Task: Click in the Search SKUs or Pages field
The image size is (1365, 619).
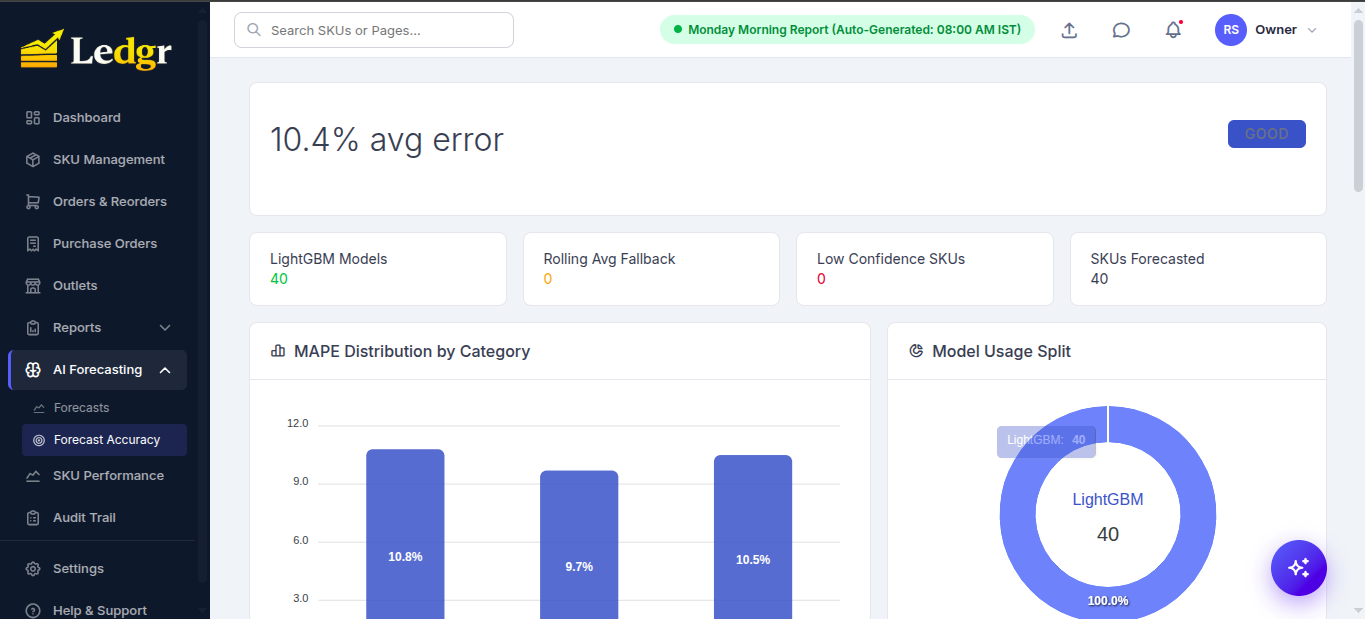Action: (374, 30)
